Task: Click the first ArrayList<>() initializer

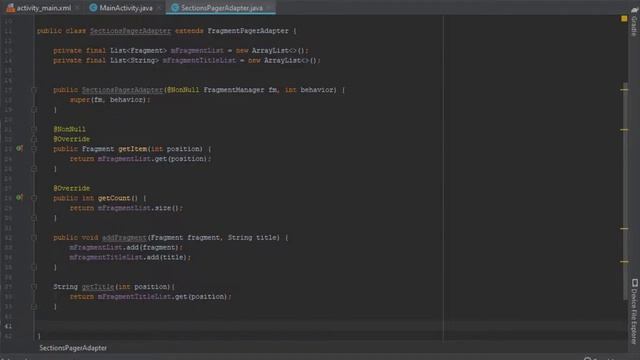Action: coord(278,50)
